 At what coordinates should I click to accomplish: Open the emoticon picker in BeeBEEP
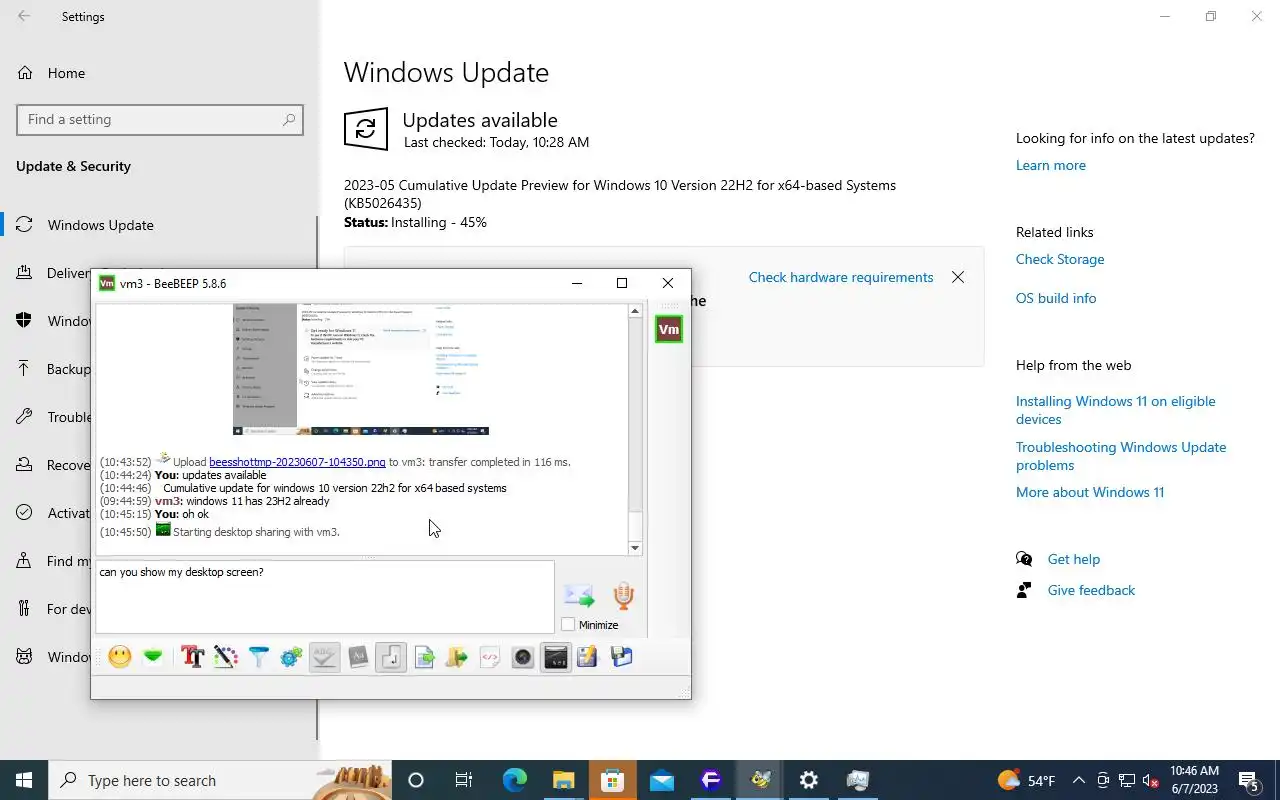tap(120, 657)
